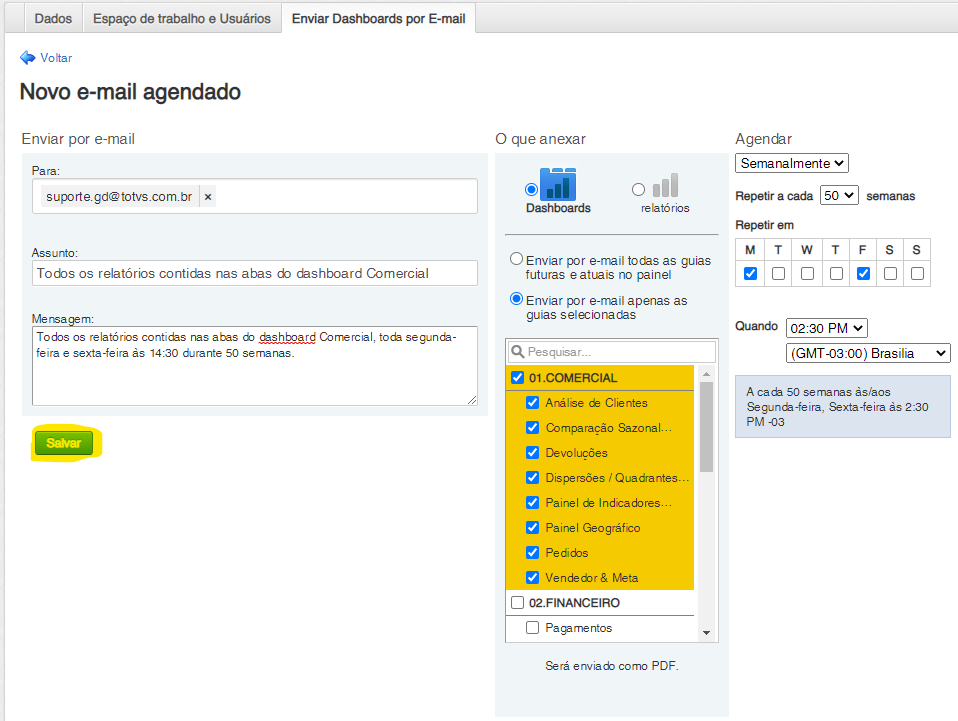958x721 pixels.
Task: Uncheck Análise de Clientes checkbox
Action: tap(532, 403)
